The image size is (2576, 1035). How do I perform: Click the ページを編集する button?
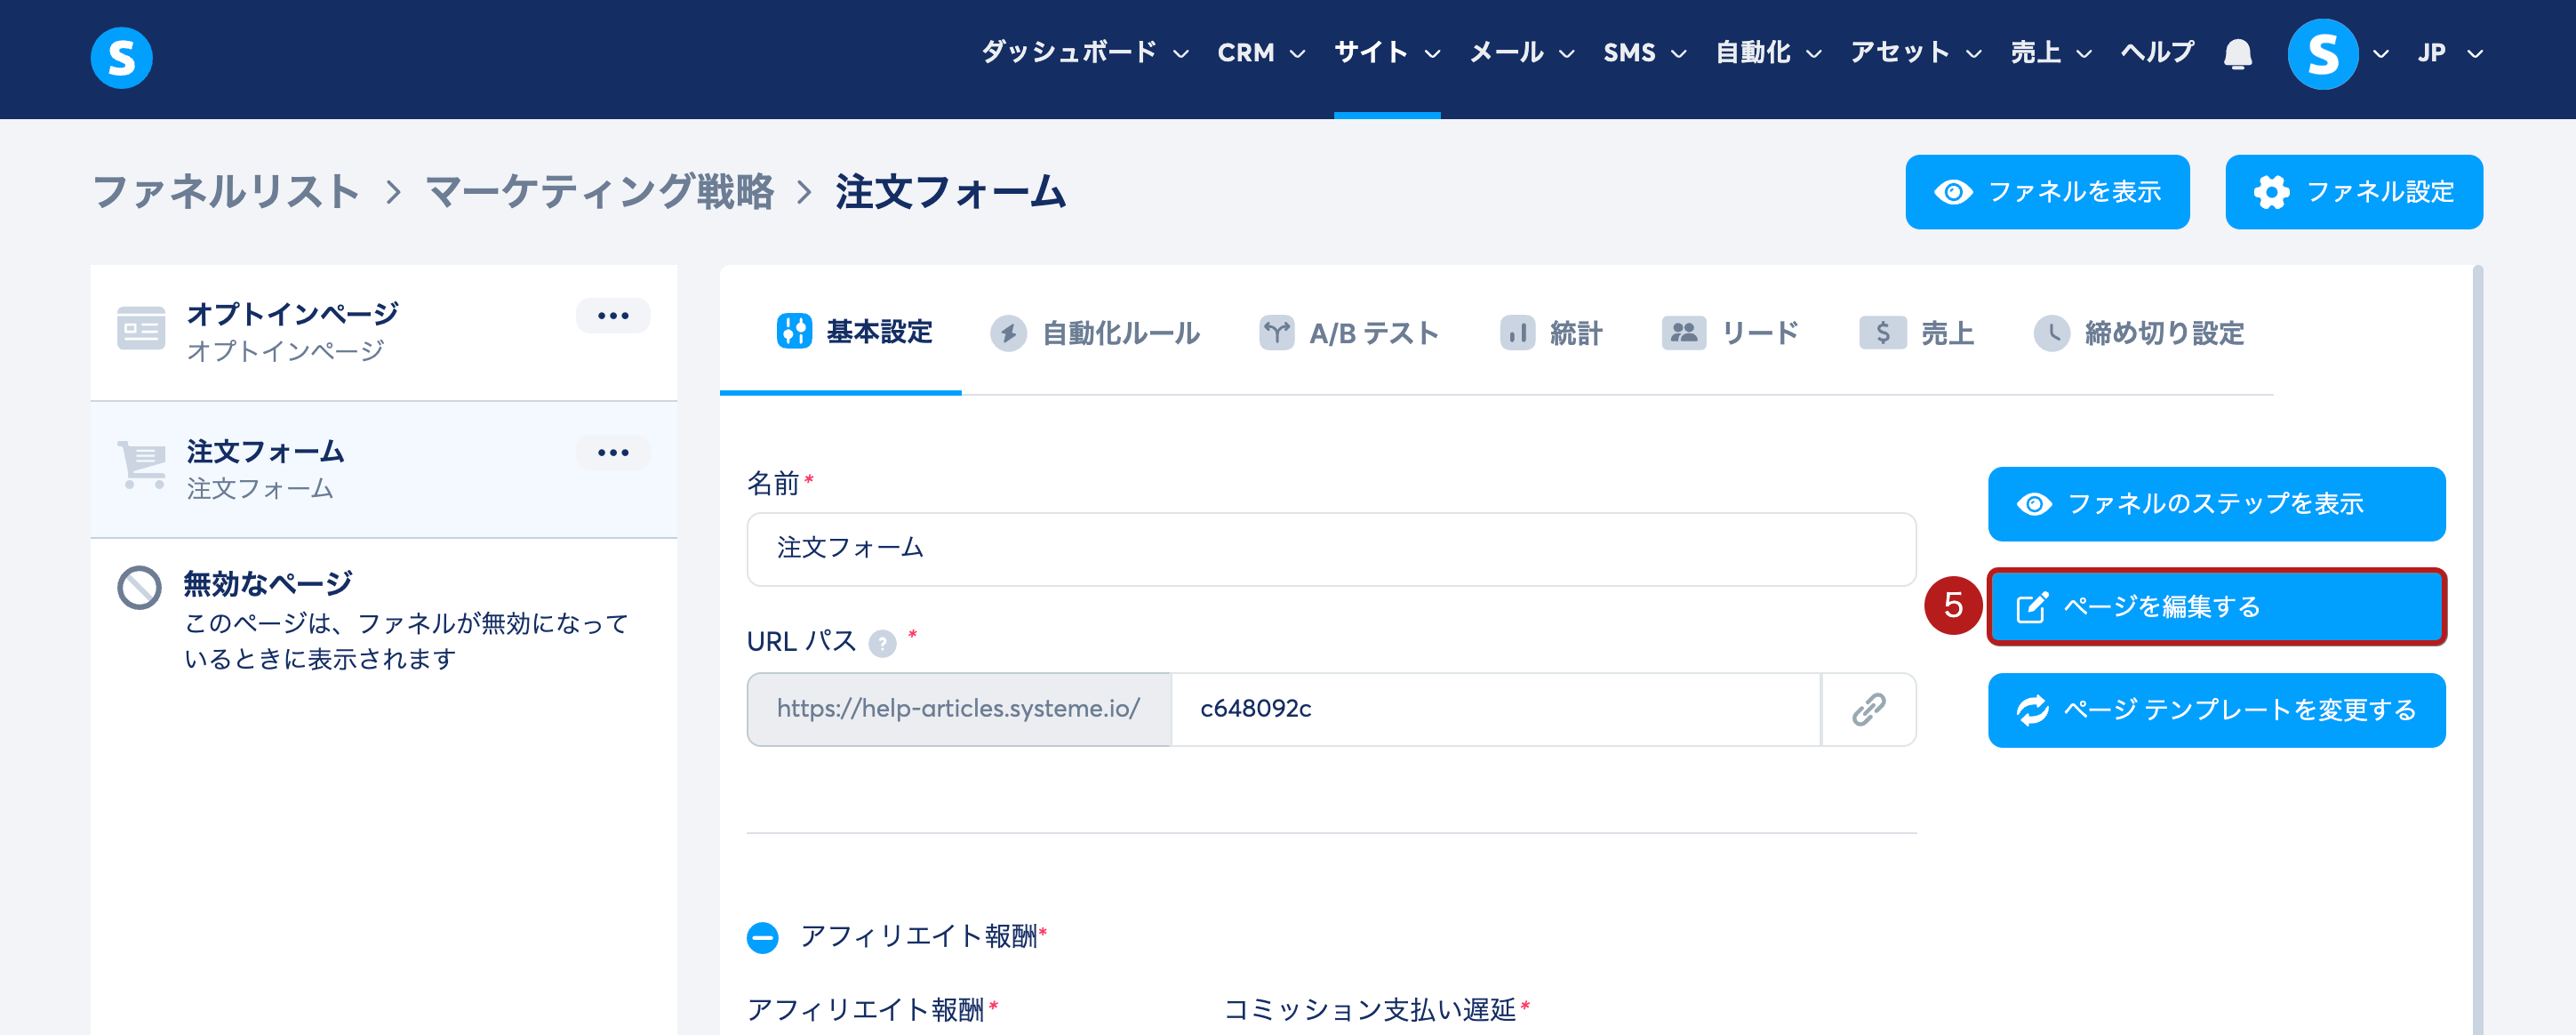(2216, 607)
